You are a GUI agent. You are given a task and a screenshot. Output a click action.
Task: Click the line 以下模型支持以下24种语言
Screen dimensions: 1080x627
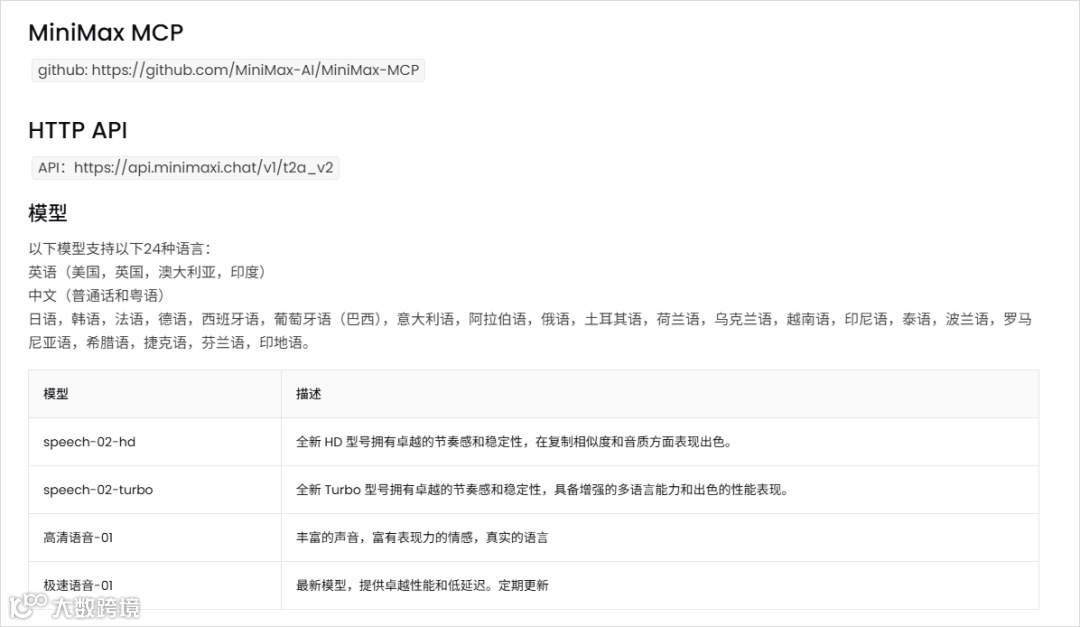coord(120,249)
